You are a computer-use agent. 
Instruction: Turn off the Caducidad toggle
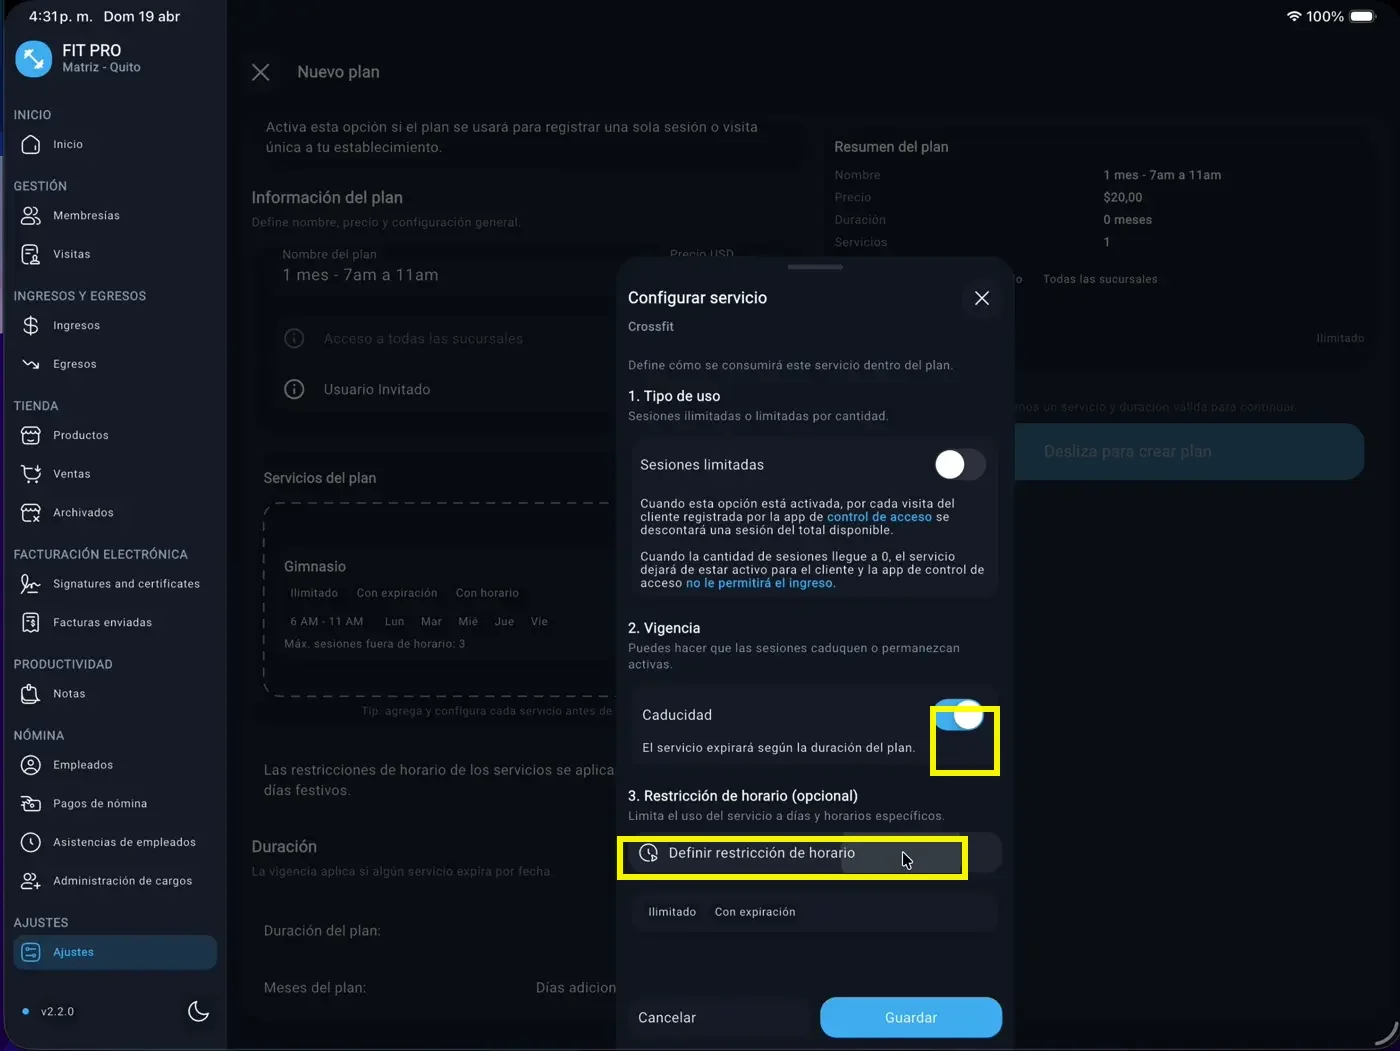pos(958,715)
